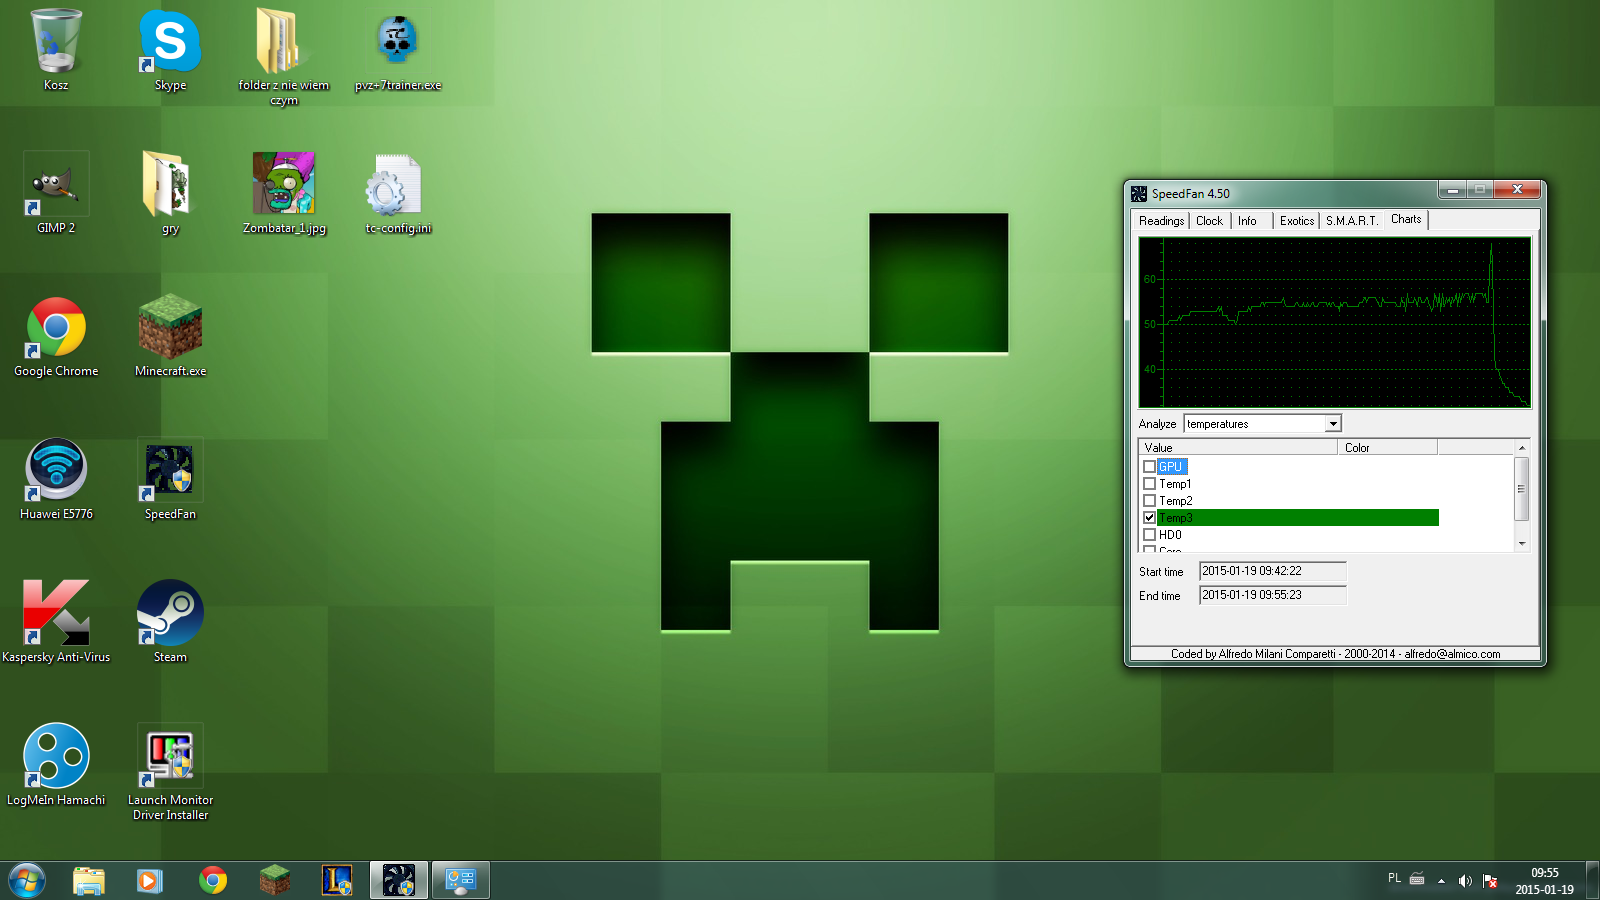Image resolution: width=1600 pixels, height=900 pixels.
Task: Click the list scrollbar down arrow
Action: 1522,544
